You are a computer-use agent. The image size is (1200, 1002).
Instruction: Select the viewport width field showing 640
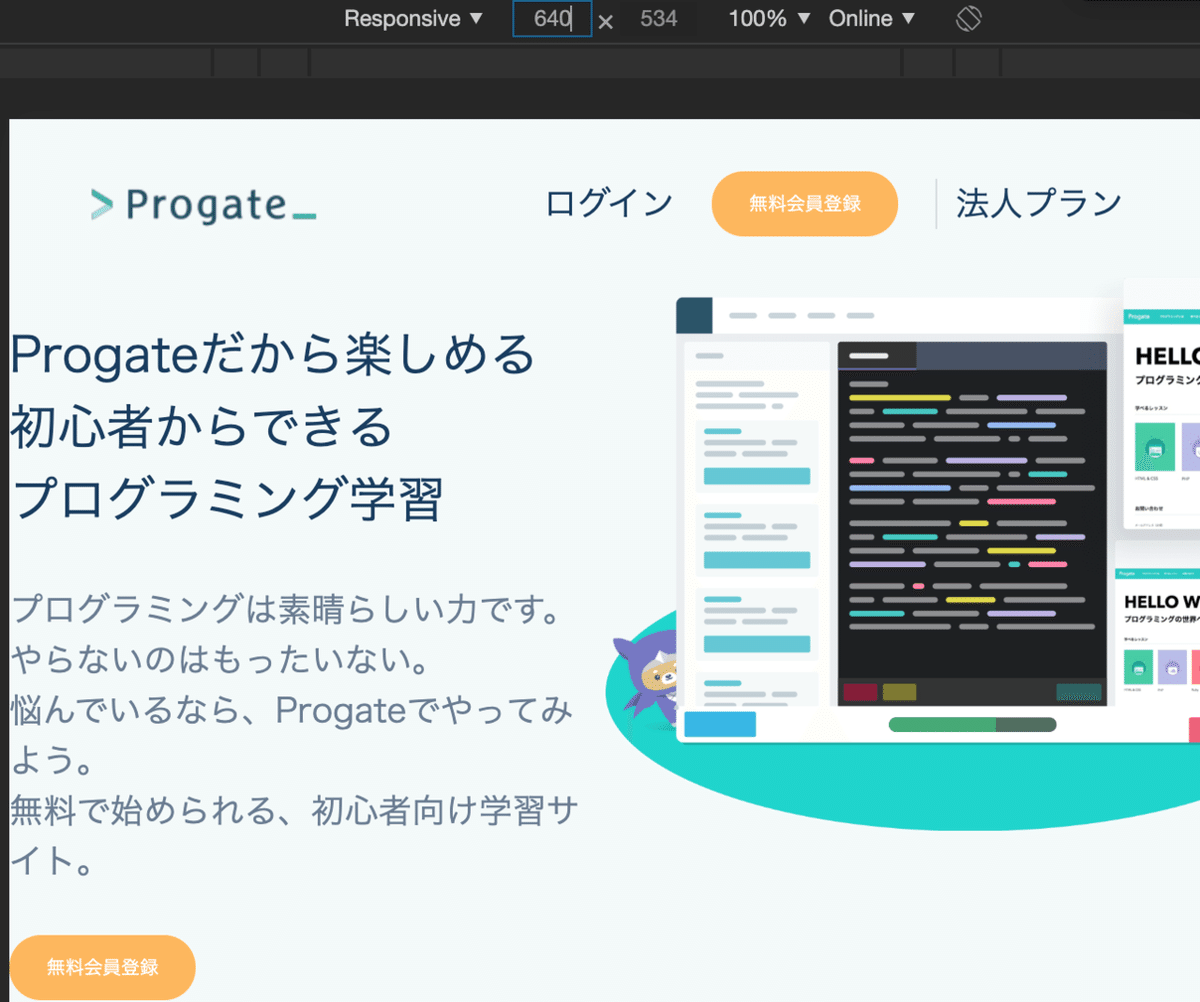551,18
